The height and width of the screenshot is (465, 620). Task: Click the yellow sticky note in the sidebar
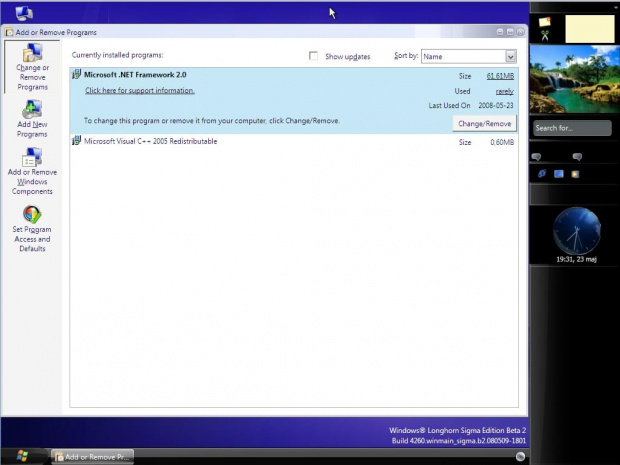coord(590,29)
